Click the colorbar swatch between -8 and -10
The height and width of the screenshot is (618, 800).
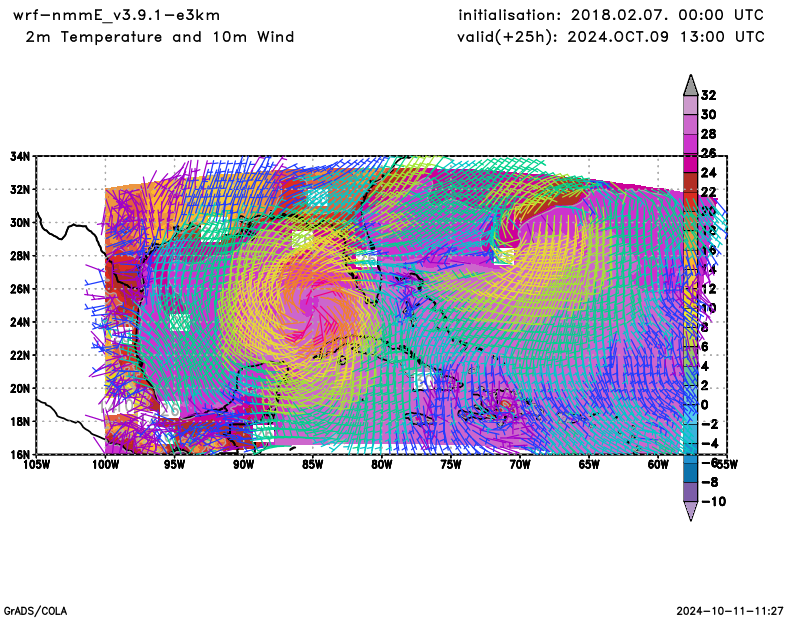click(x=690, y=492)
